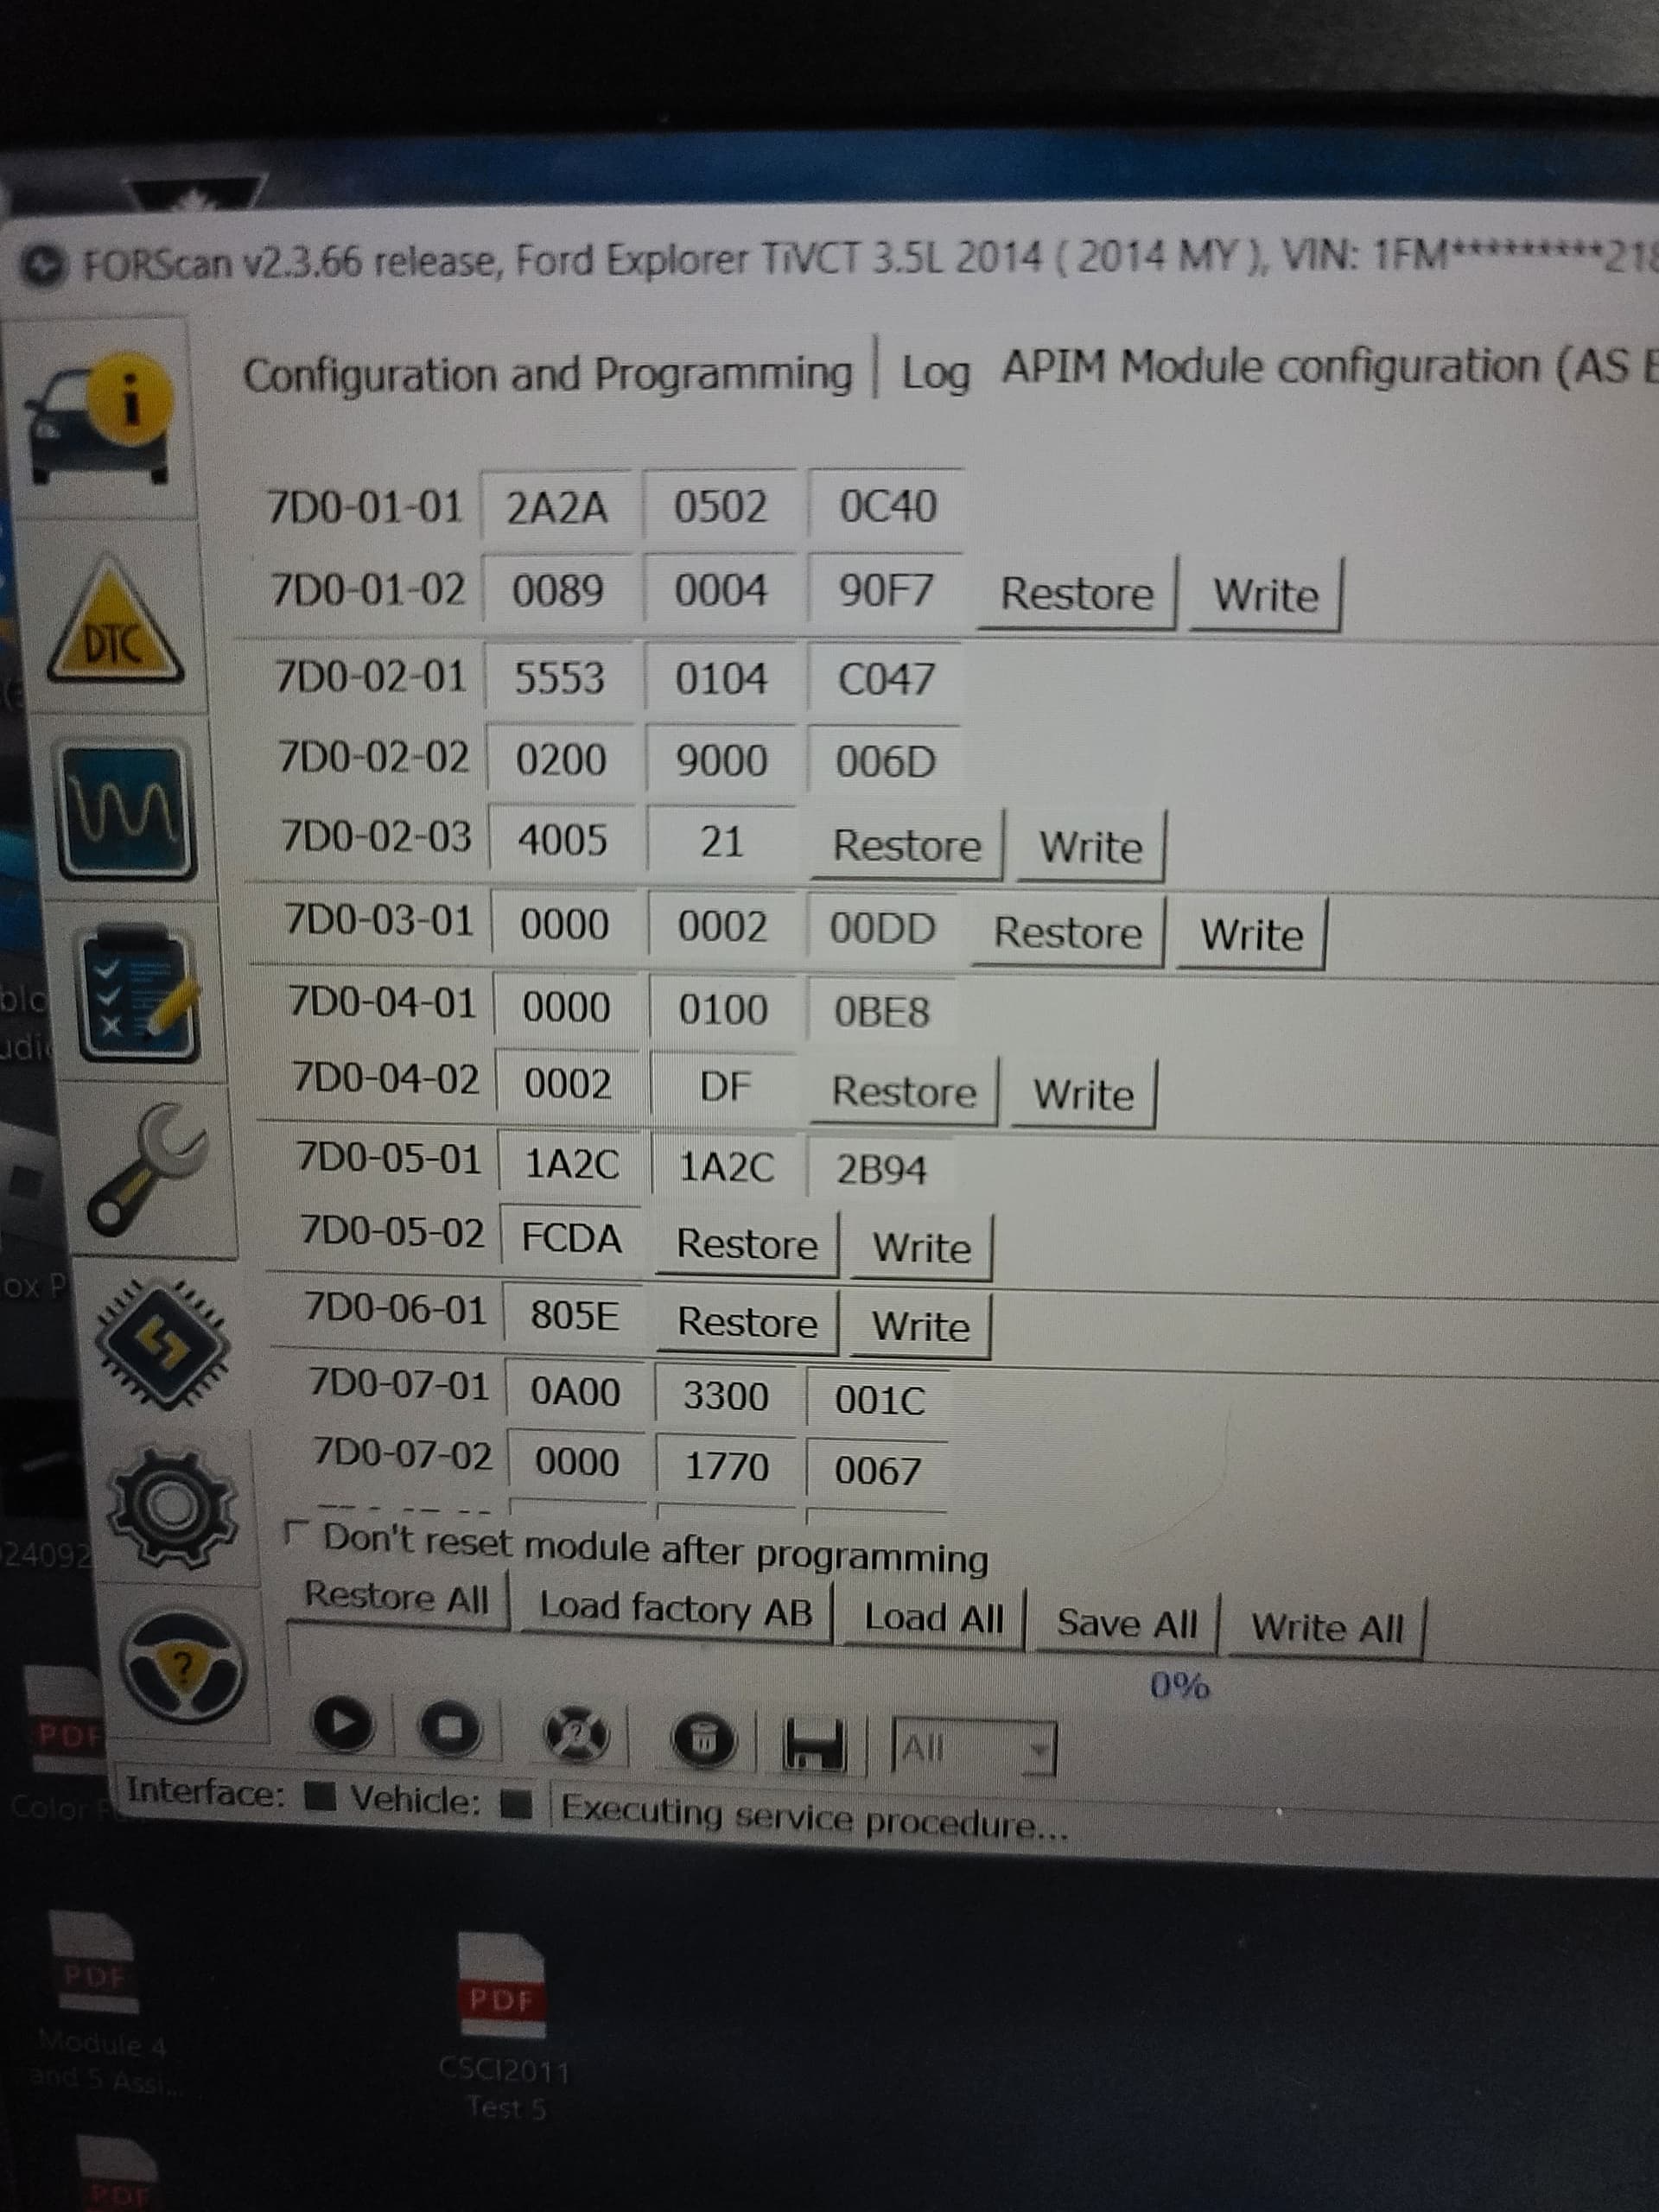Click the 7D0-05-01 row label
This screenshot has width=1659, height=2212.
coord(388,1158)
